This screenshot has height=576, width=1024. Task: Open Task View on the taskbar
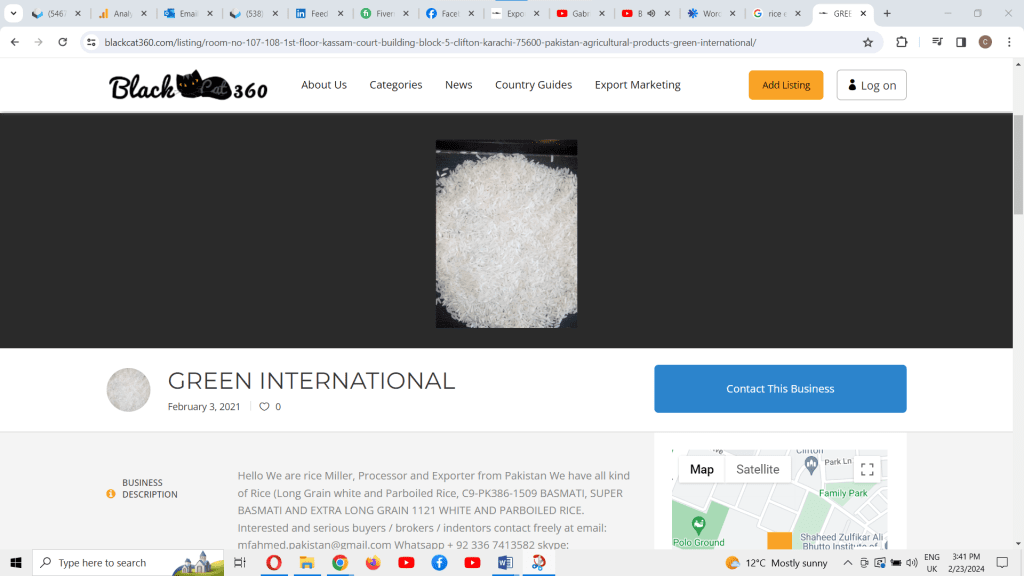240,562
